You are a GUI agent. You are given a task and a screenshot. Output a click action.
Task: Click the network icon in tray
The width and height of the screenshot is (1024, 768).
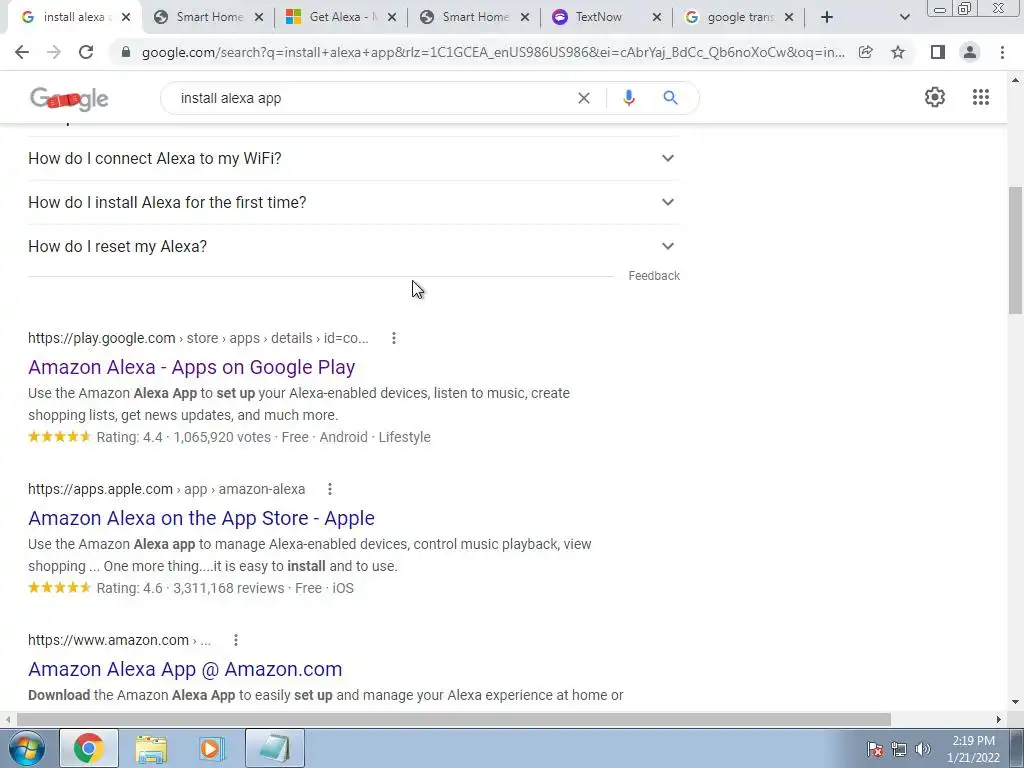[x=899, y=749]
